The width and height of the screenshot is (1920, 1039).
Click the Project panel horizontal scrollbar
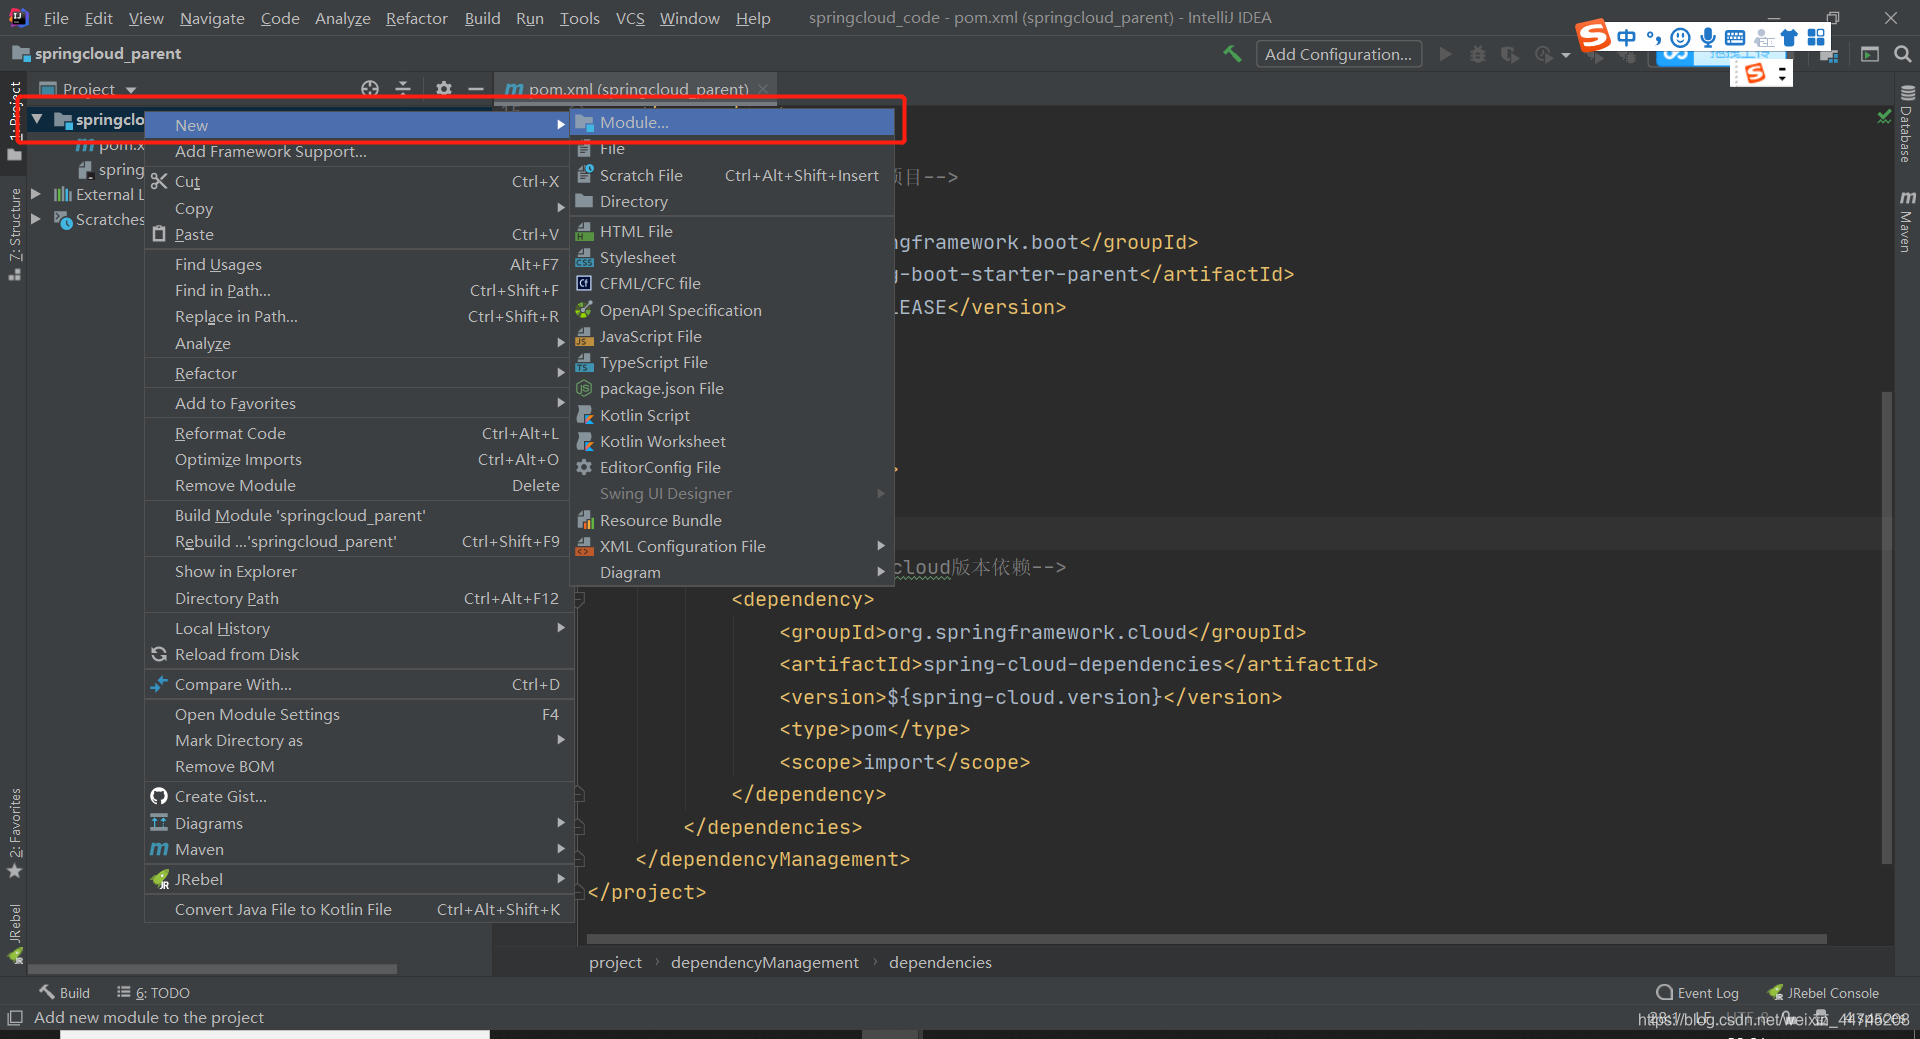[212, 969]
